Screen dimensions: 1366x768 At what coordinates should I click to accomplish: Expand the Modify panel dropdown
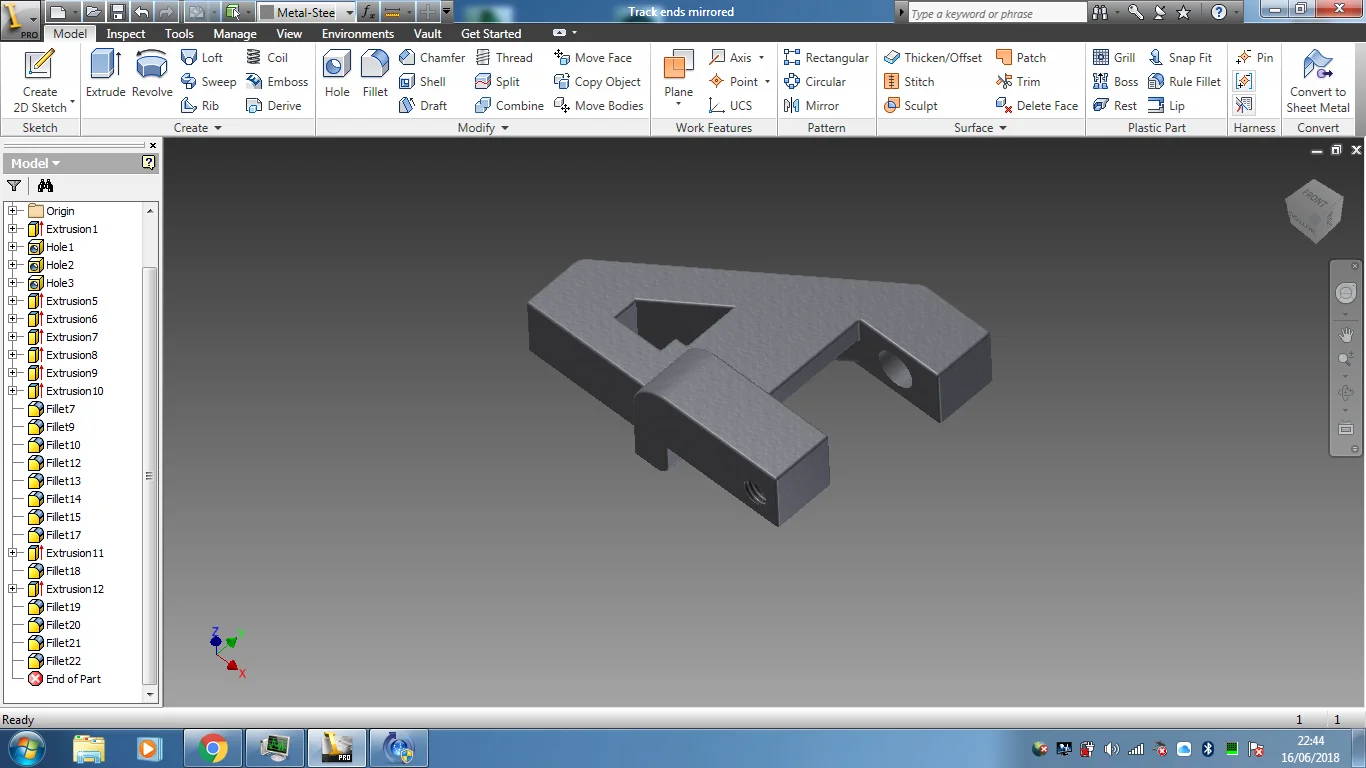coord(505,128)
